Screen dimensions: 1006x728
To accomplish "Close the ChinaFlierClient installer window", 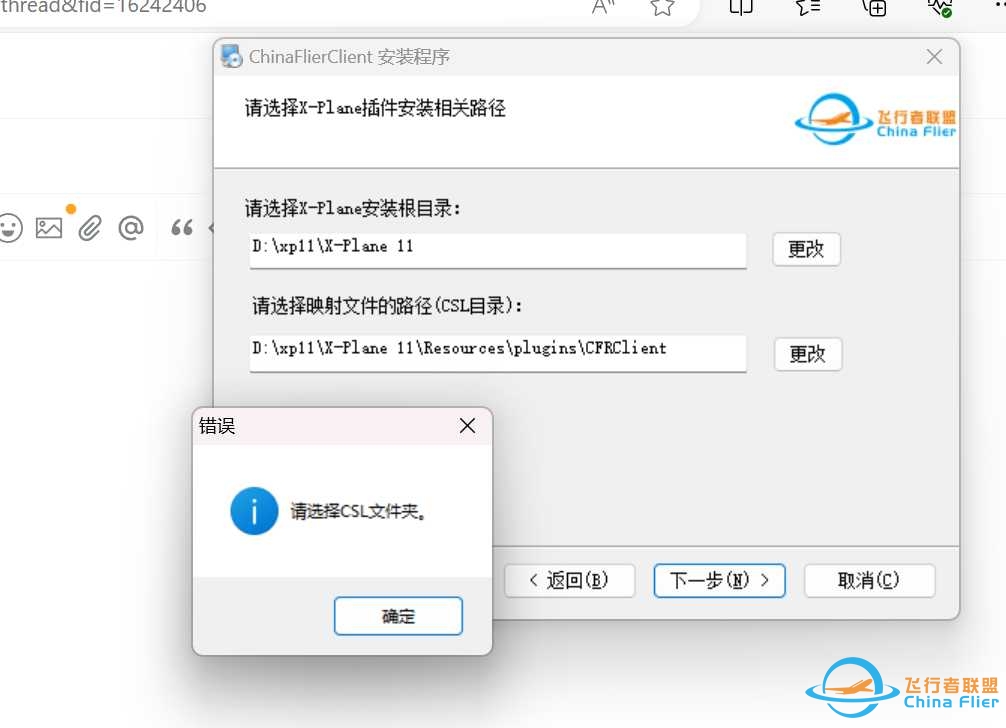I will (934, 57).
